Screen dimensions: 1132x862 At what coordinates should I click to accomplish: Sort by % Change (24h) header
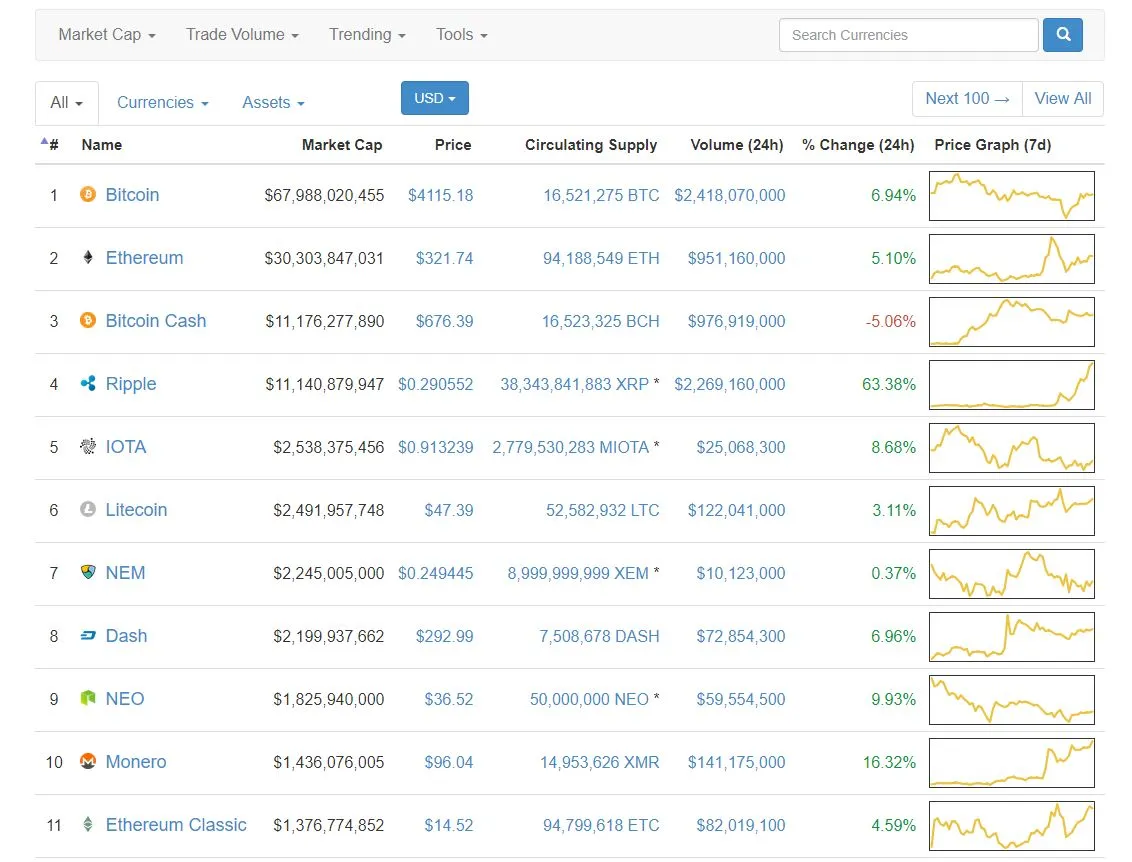[858, 144]
